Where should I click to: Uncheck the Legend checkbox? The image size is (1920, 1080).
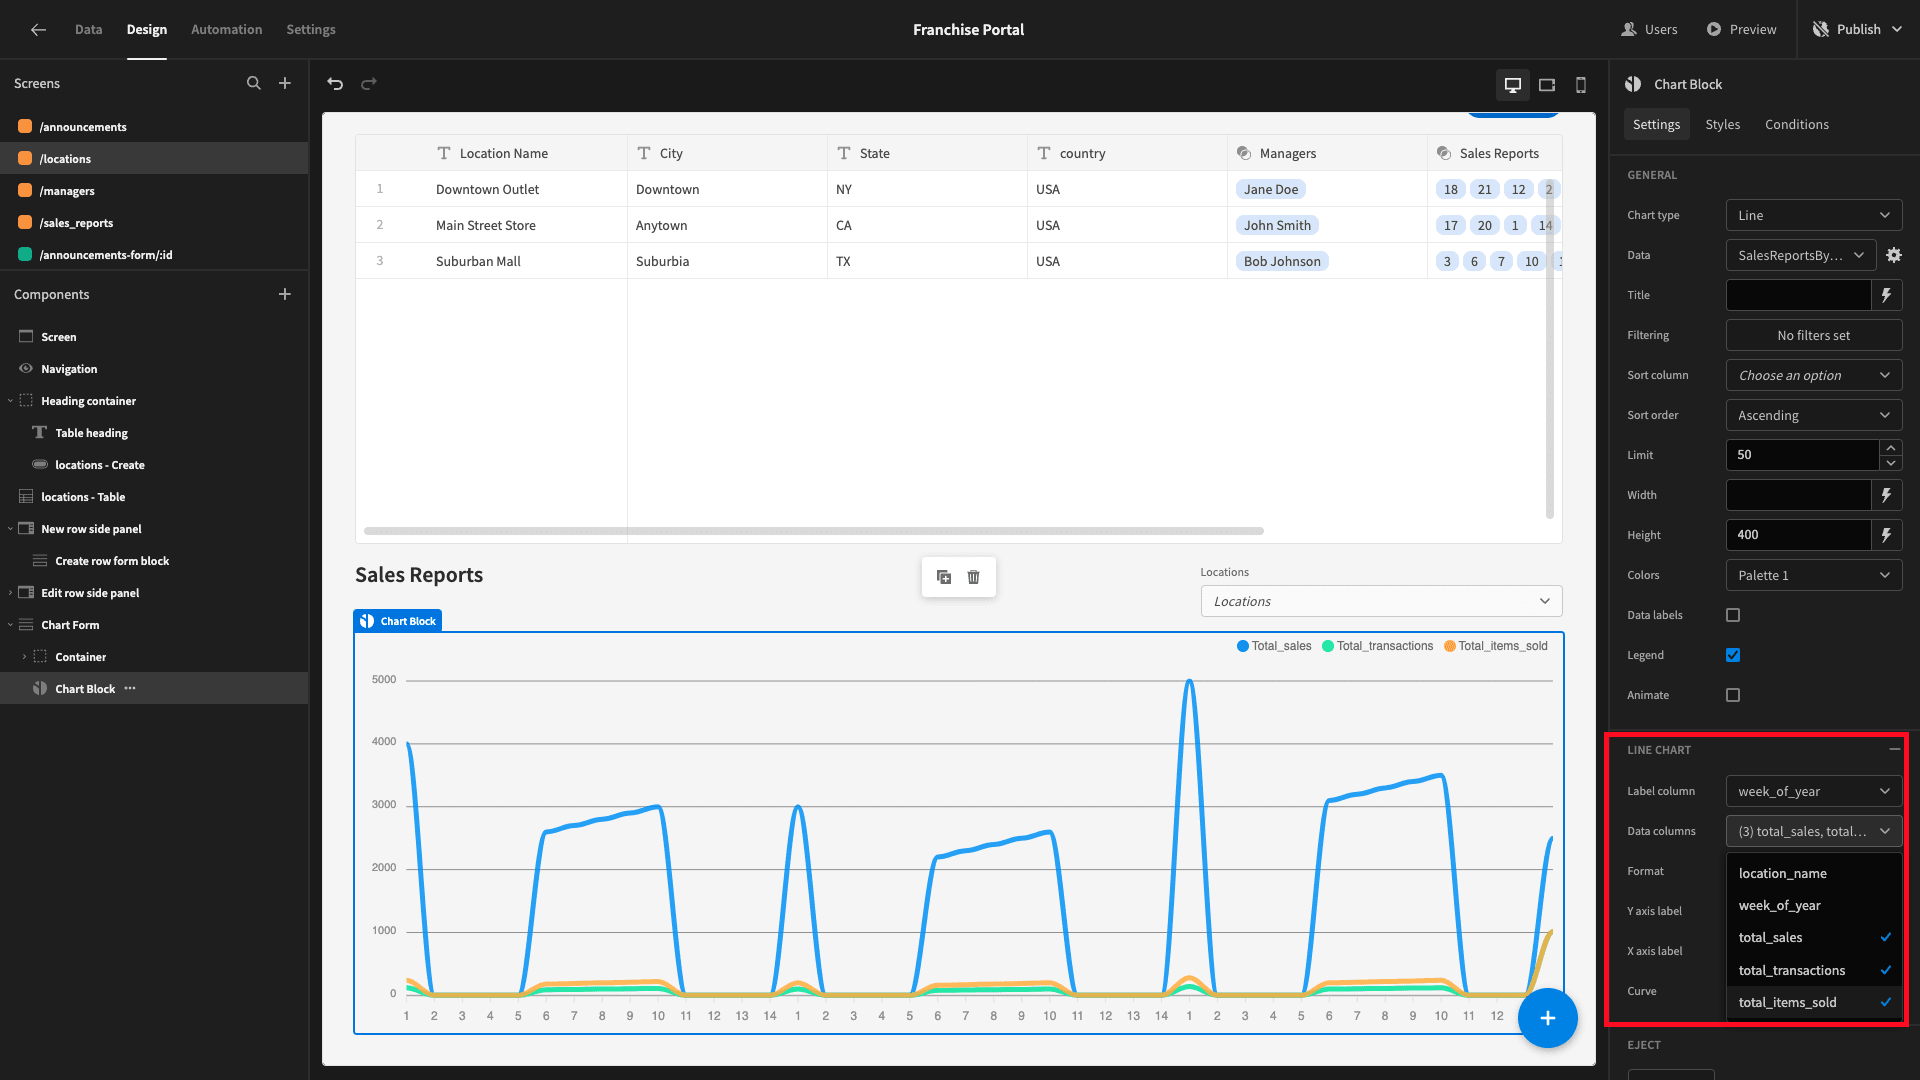pyautogui.click(x=1733, y=655)
